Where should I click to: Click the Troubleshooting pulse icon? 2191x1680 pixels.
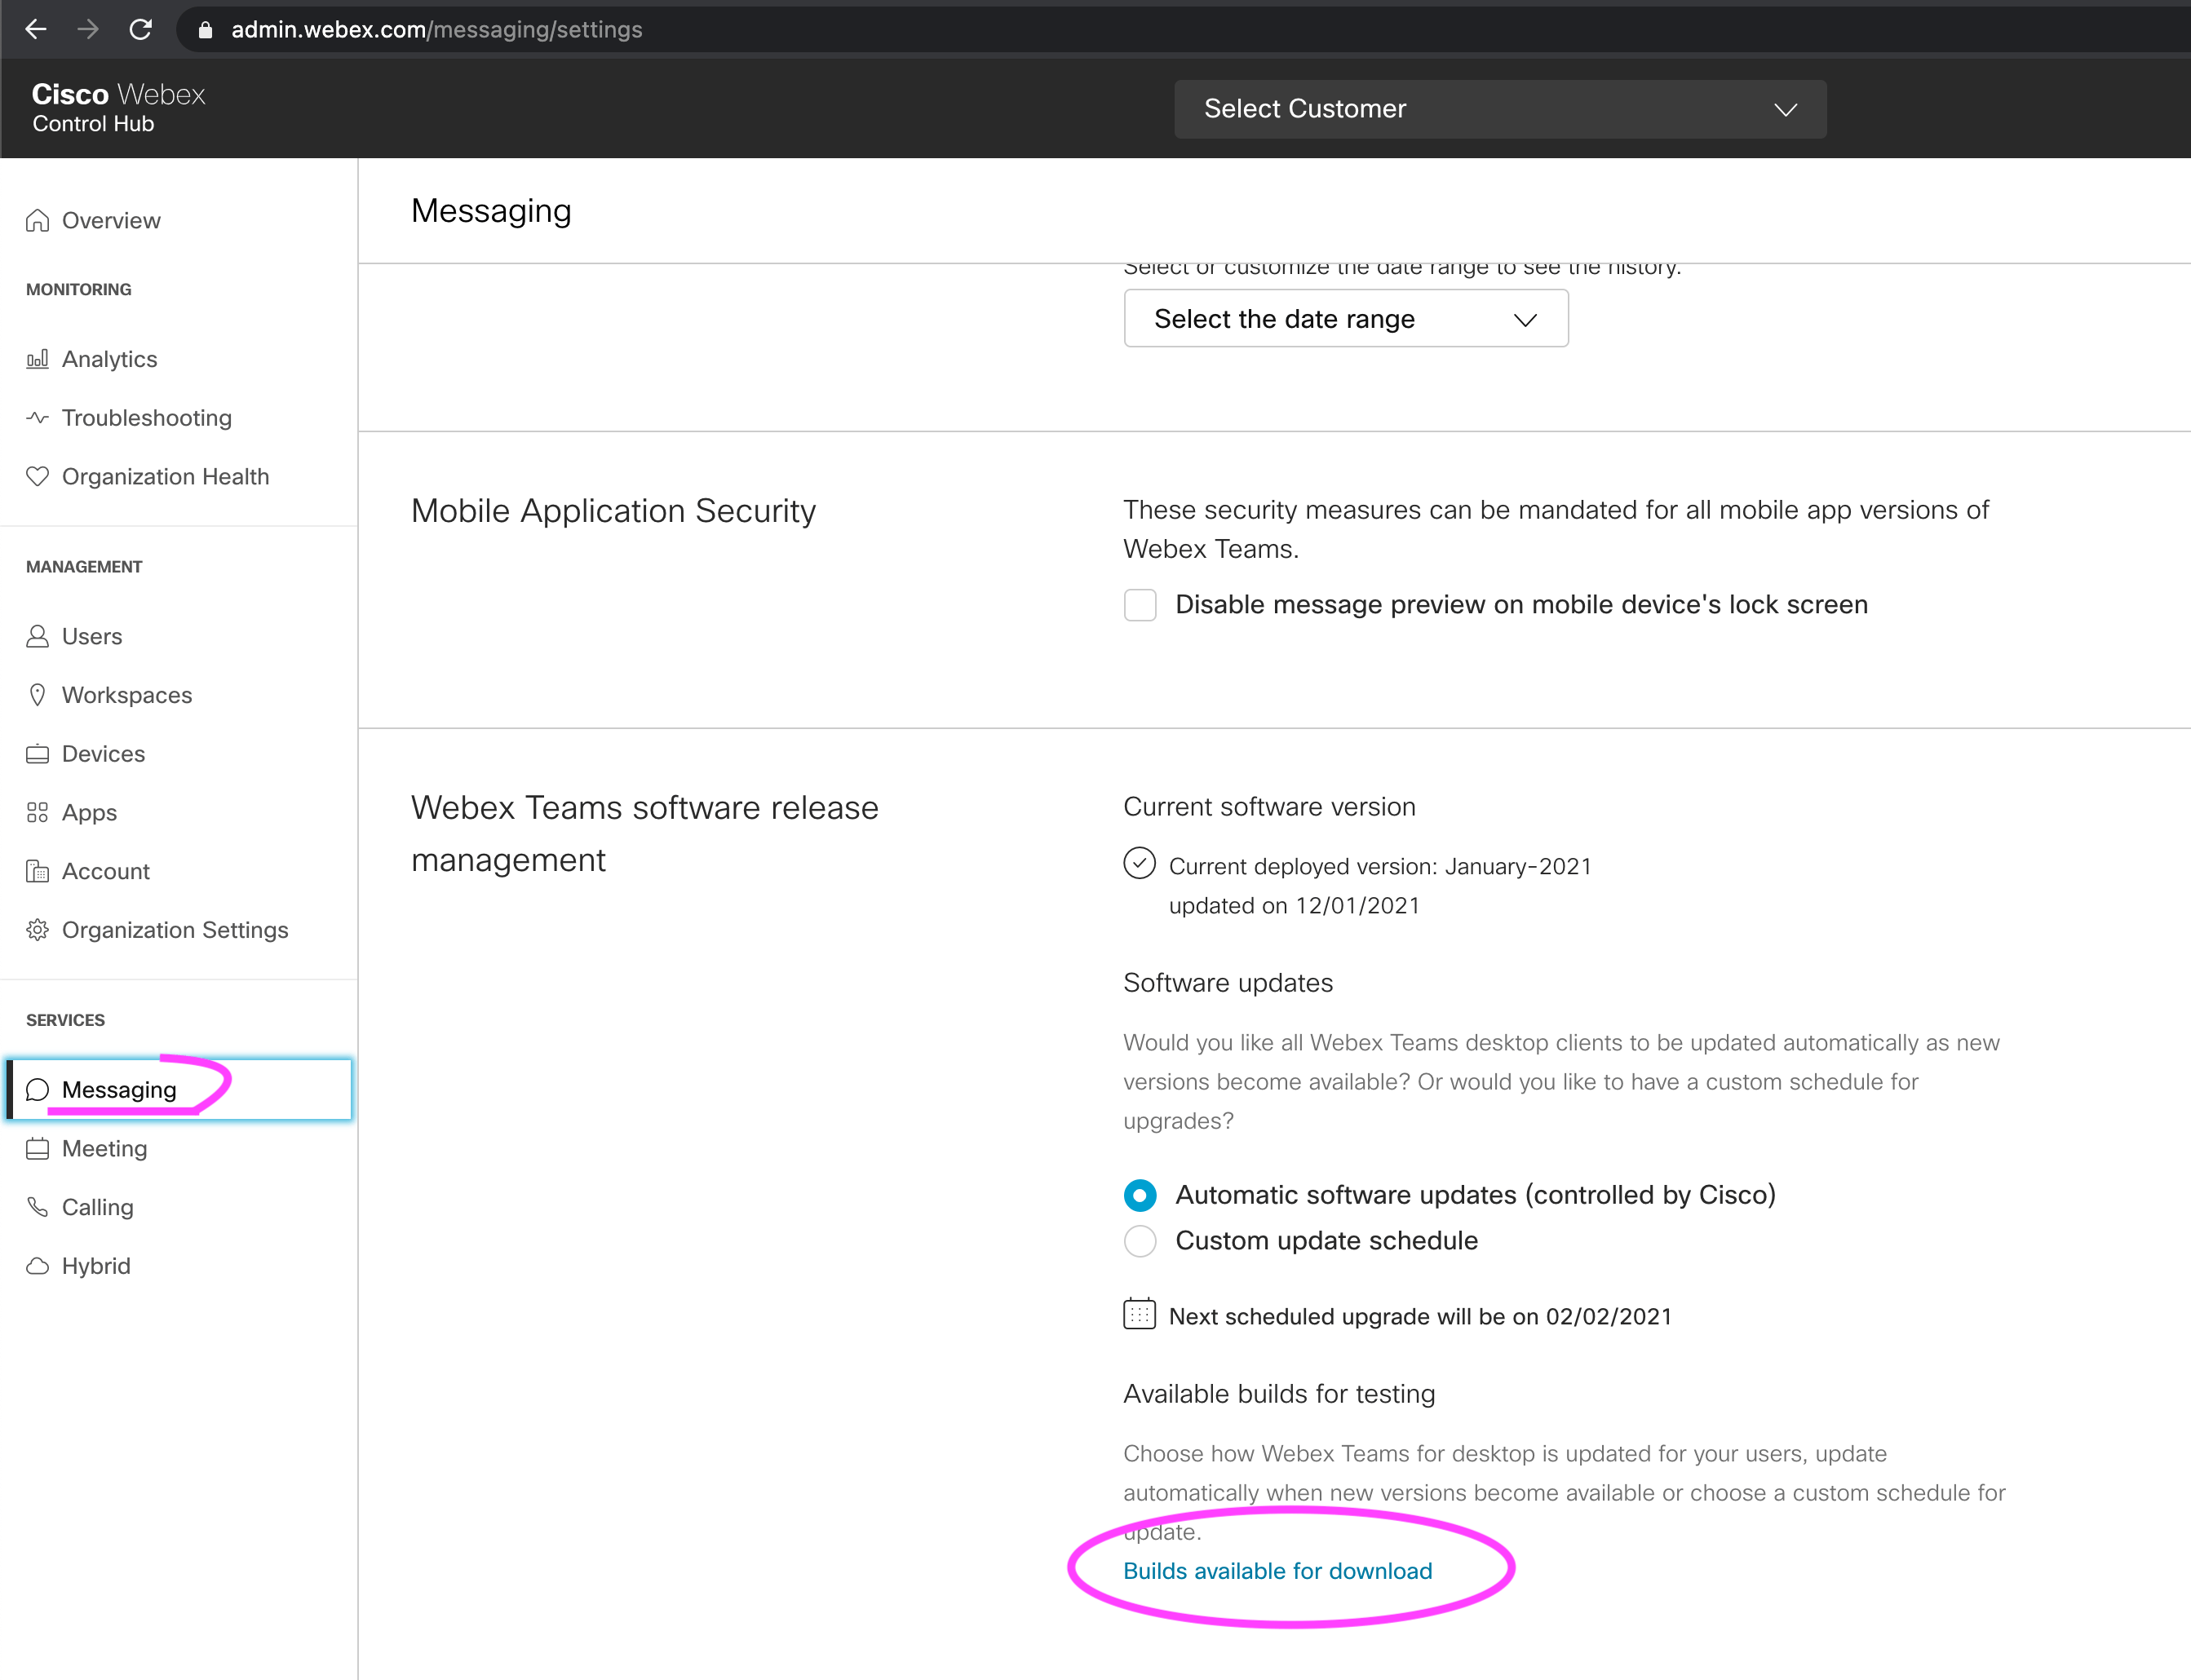tap(38, 418)
